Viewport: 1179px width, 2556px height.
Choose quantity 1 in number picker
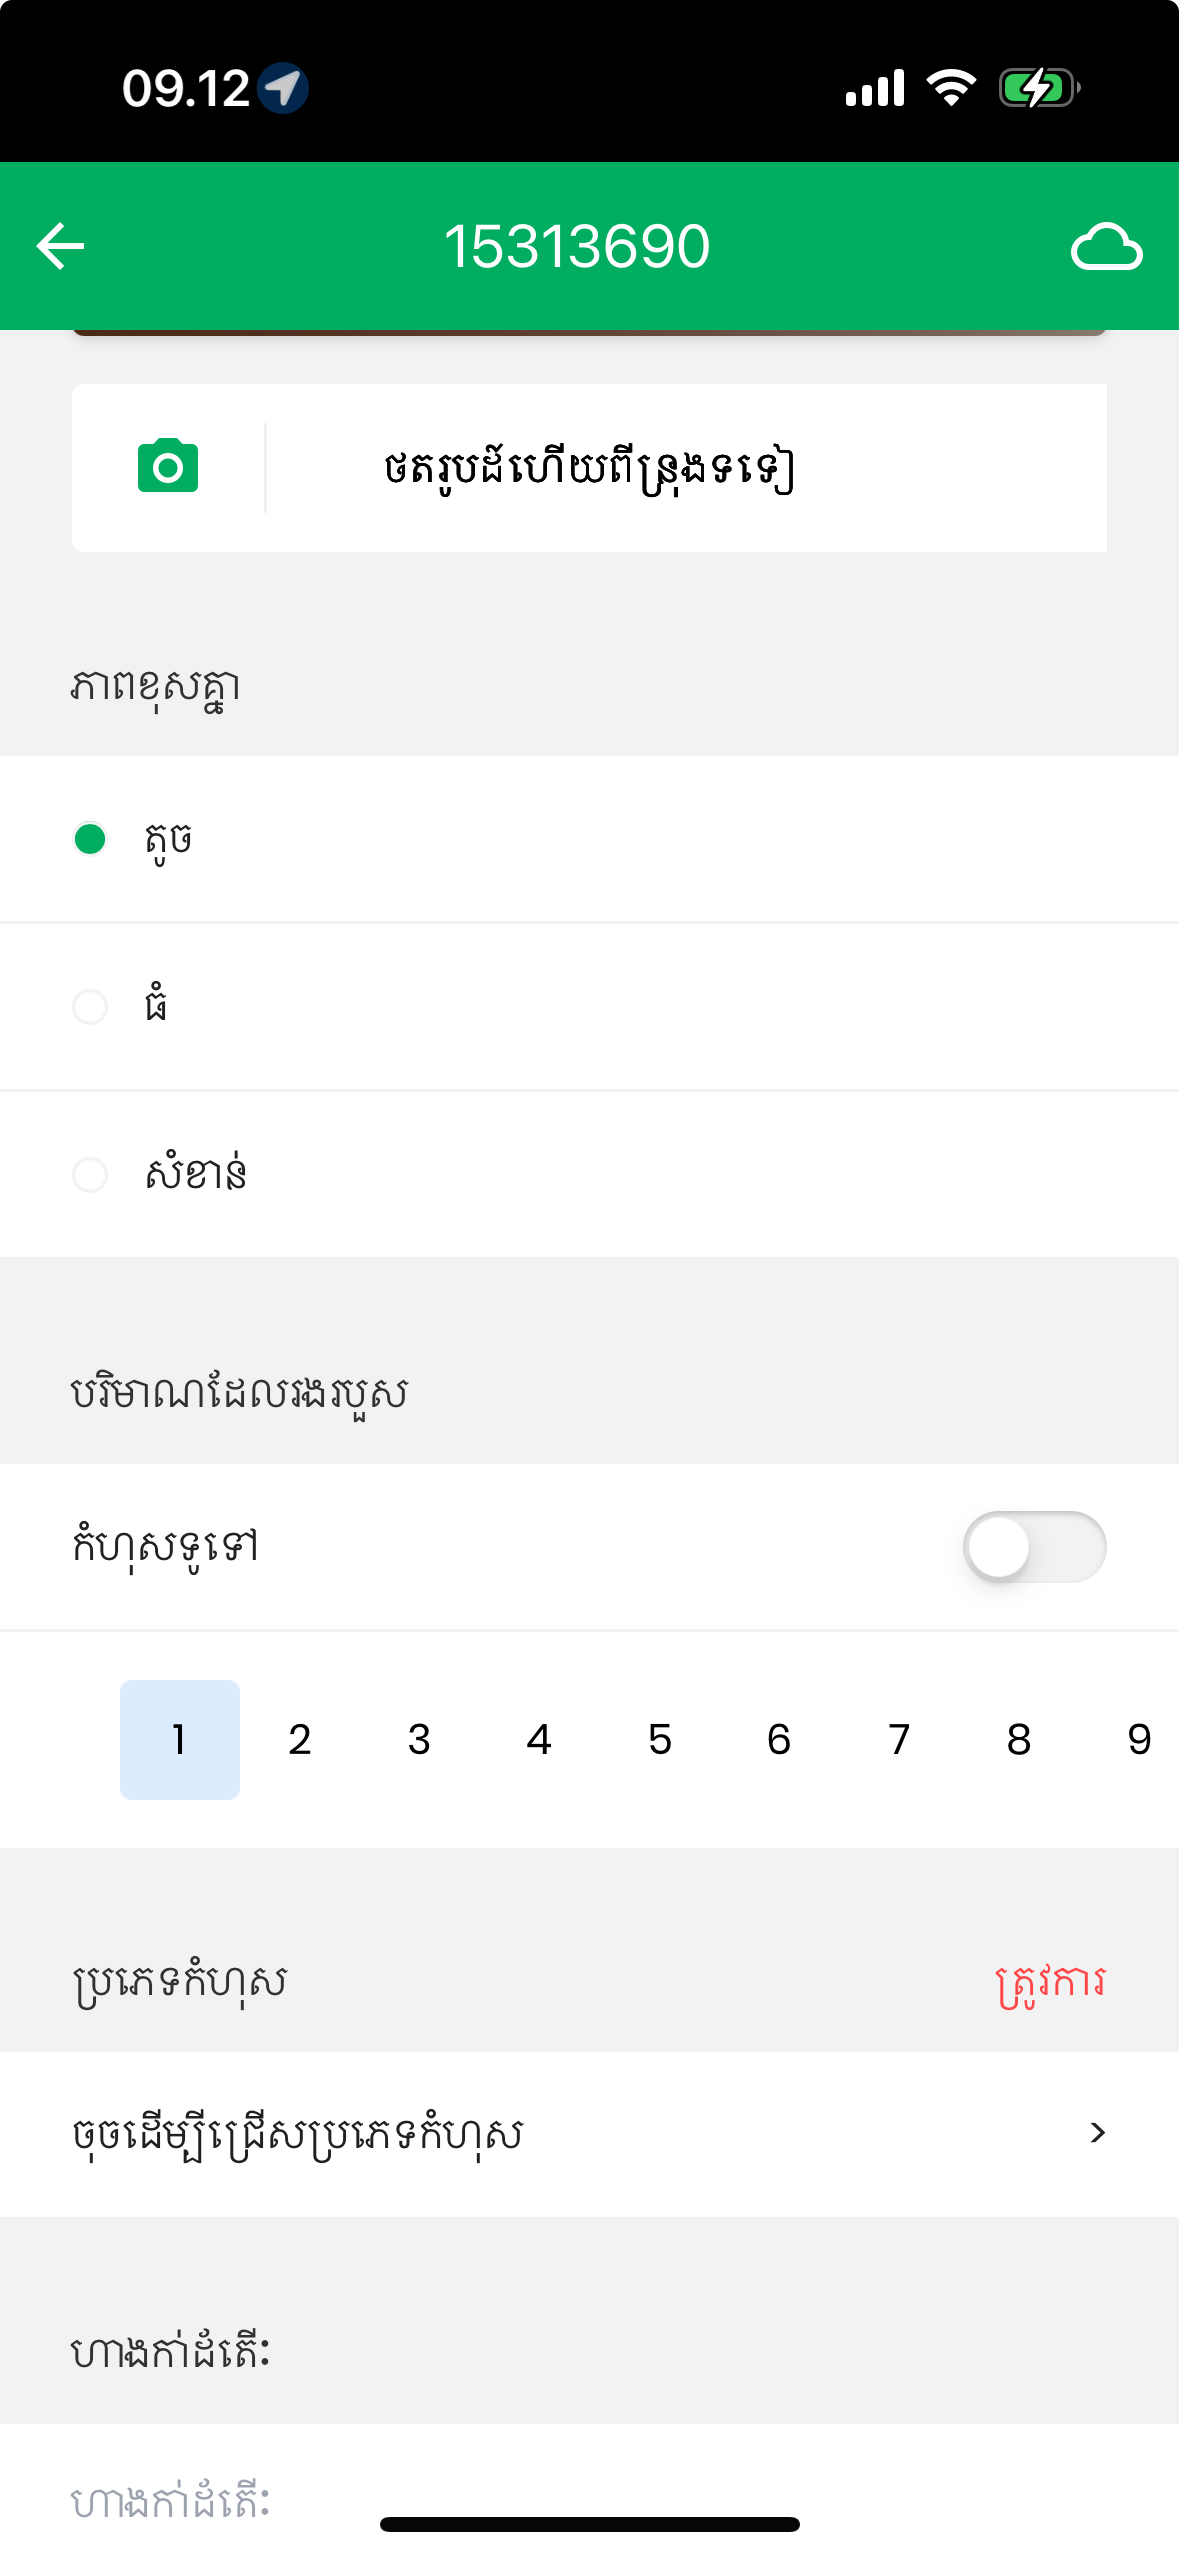click(x=180, y=1740)
